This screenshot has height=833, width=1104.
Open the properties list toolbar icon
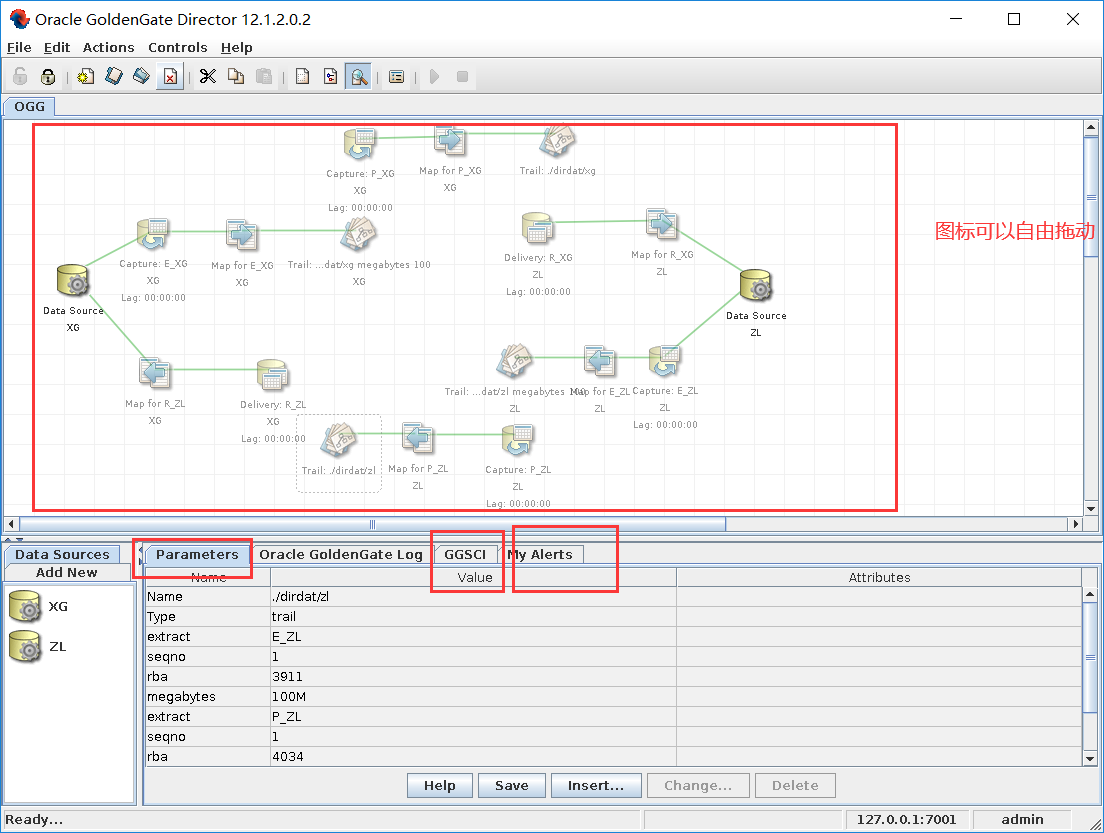pyautogui.click(x=396, y=76)
